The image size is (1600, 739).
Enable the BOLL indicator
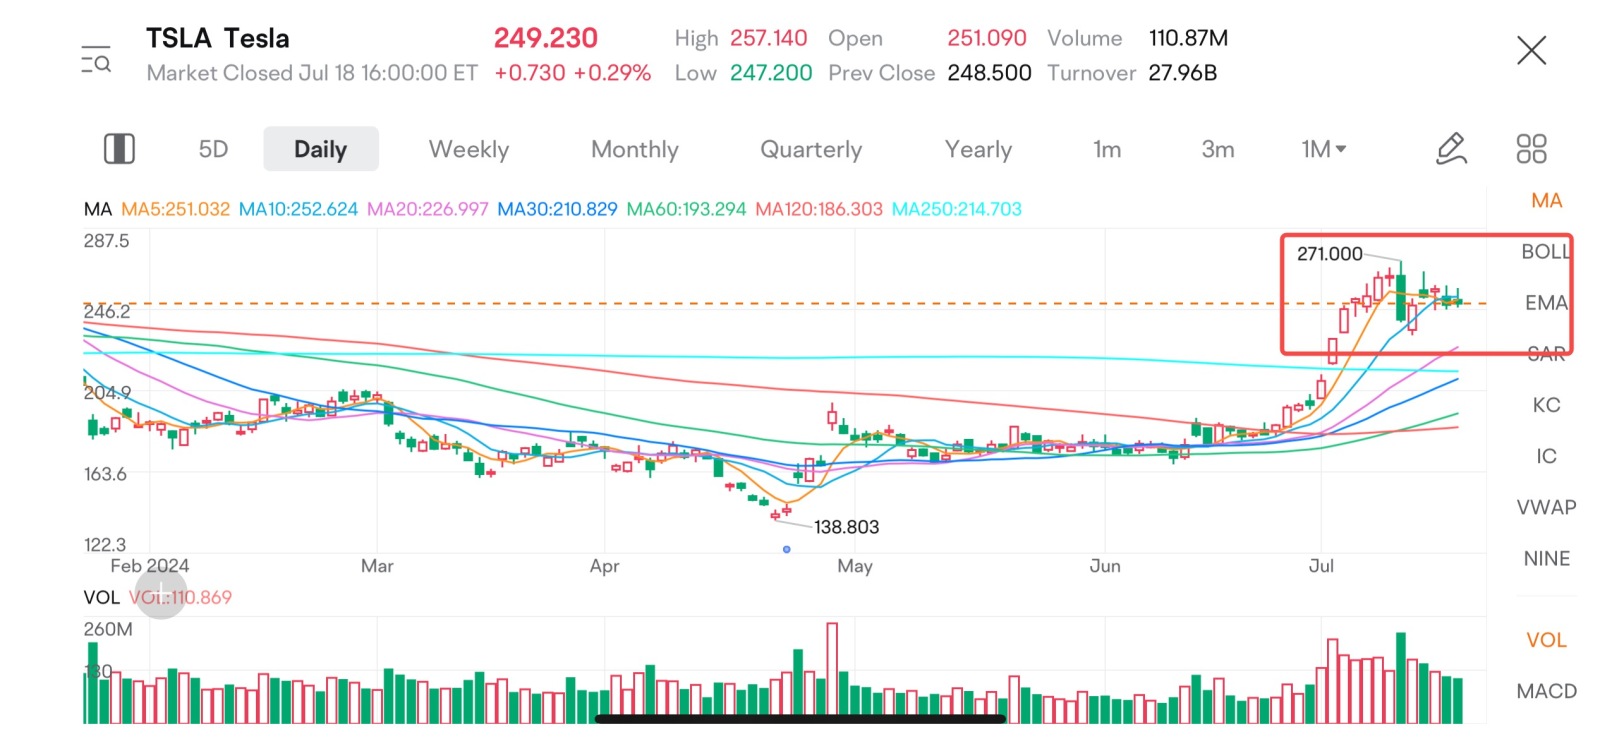[1546, 252]
